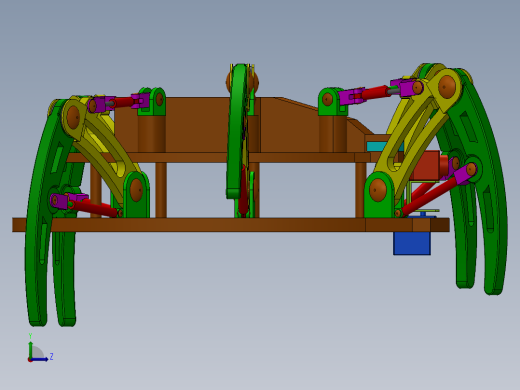Viewport: 520px width, 390px height.
Task: Select the central green leg in the middle
Action: [237, 130]
